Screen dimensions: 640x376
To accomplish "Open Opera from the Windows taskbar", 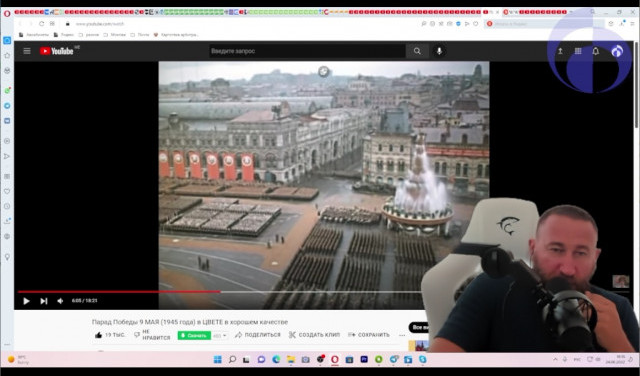I will click(x=335, y=359).
